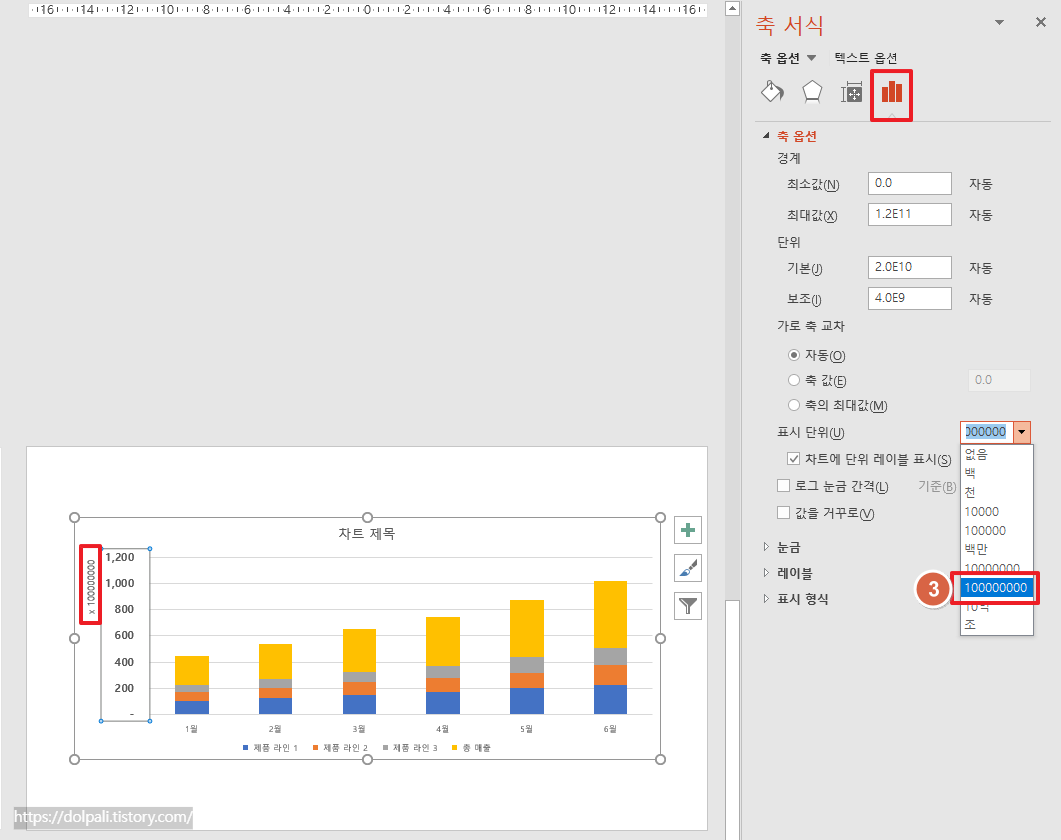Screen dimensions: 1061x840
Task: Click 자동 button next to 기본
Action: click(x=980, y=268)
